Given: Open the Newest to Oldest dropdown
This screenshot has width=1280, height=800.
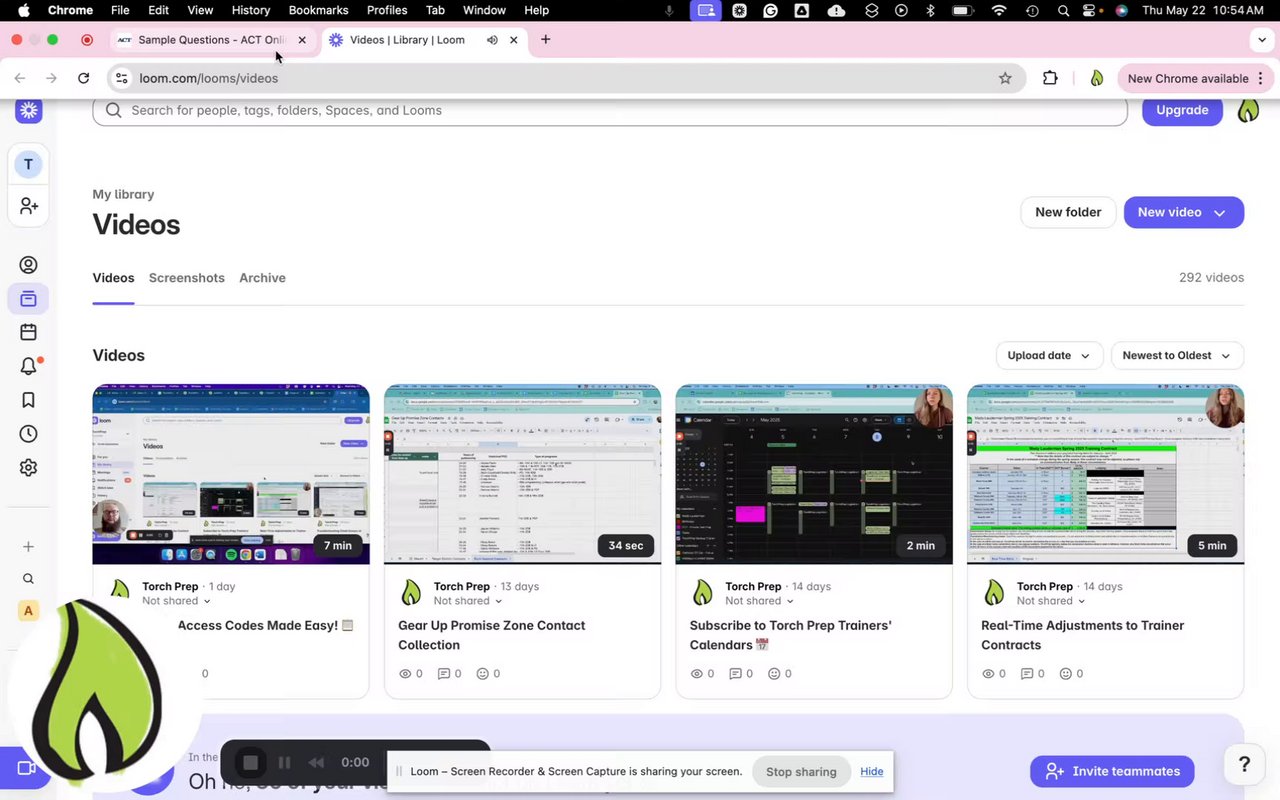Looking at the screenshot, I should click(x=1177, y=355).
